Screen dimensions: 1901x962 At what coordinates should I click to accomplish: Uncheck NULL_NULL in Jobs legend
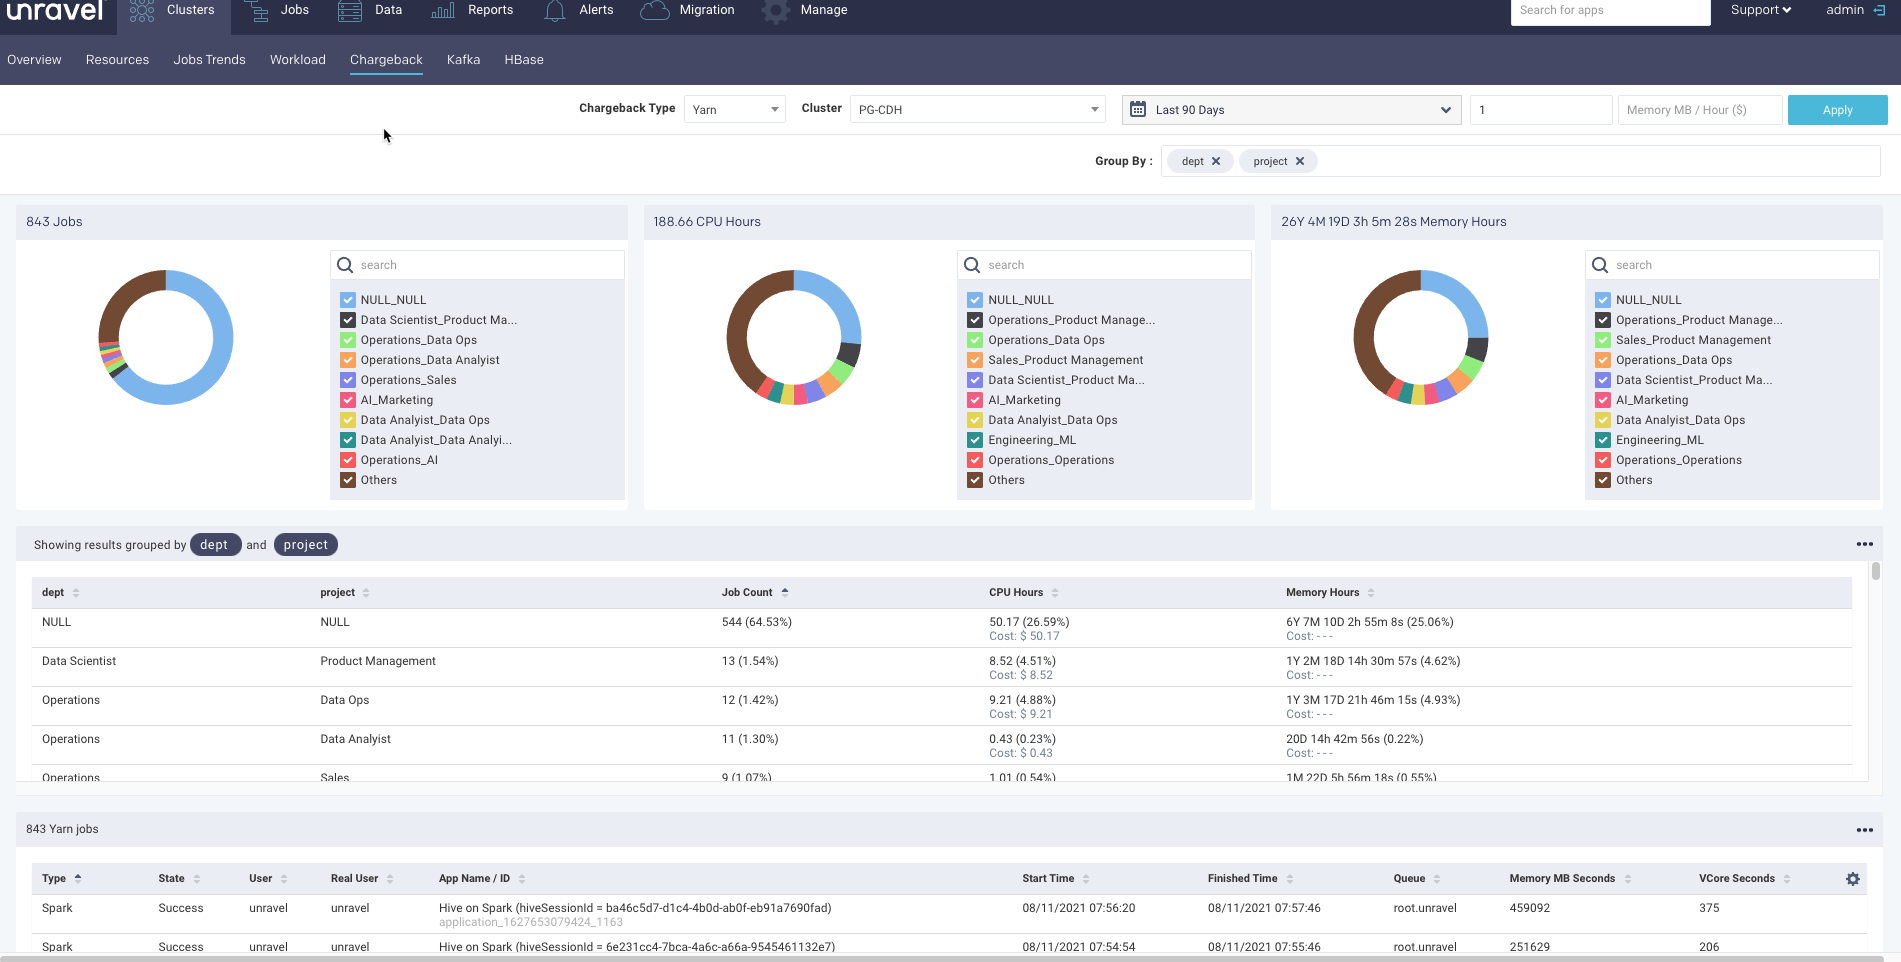[x=348, y=300]
